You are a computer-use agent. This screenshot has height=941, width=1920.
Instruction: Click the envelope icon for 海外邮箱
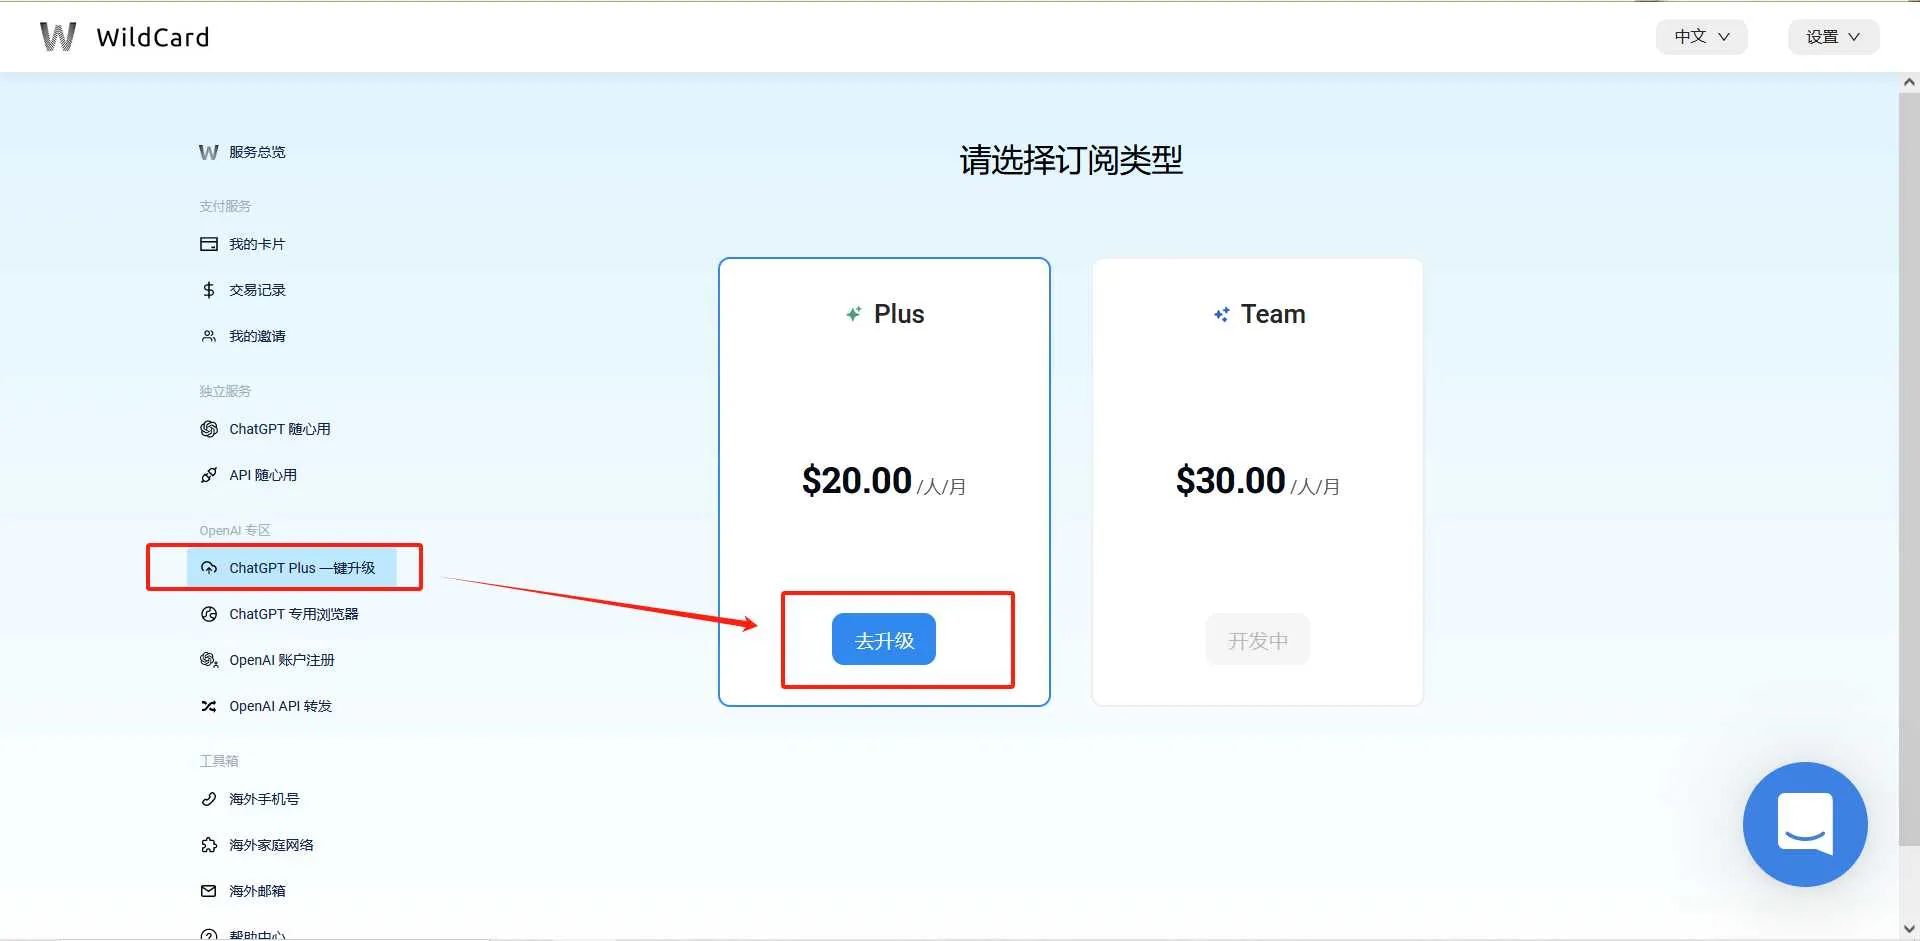click(209, 891)
